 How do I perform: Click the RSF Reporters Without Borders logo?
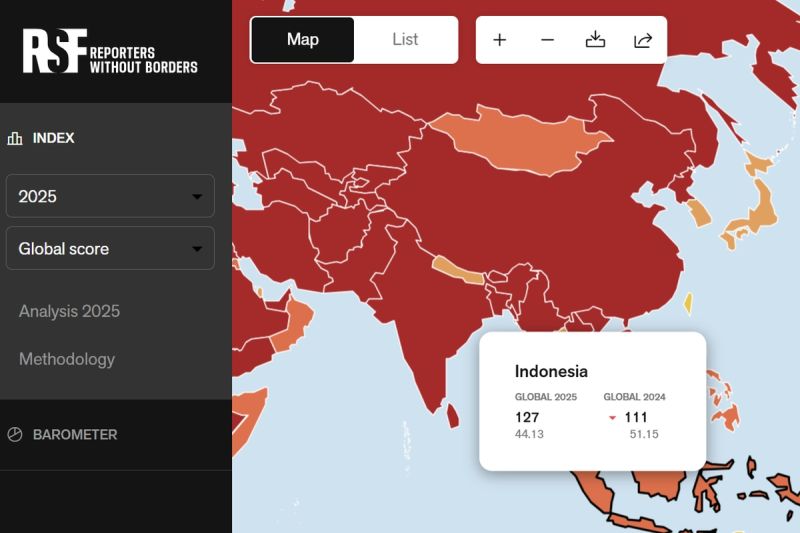tap(110, 51)
